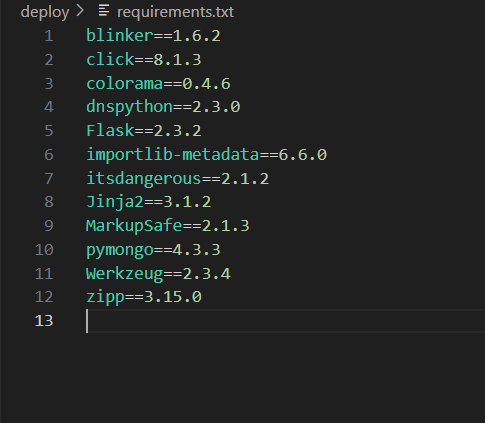The width and height of the screenshot is (485, 423).
Task: Place cursor on Flask==2.3.2 line
Action: pos(144,131)
